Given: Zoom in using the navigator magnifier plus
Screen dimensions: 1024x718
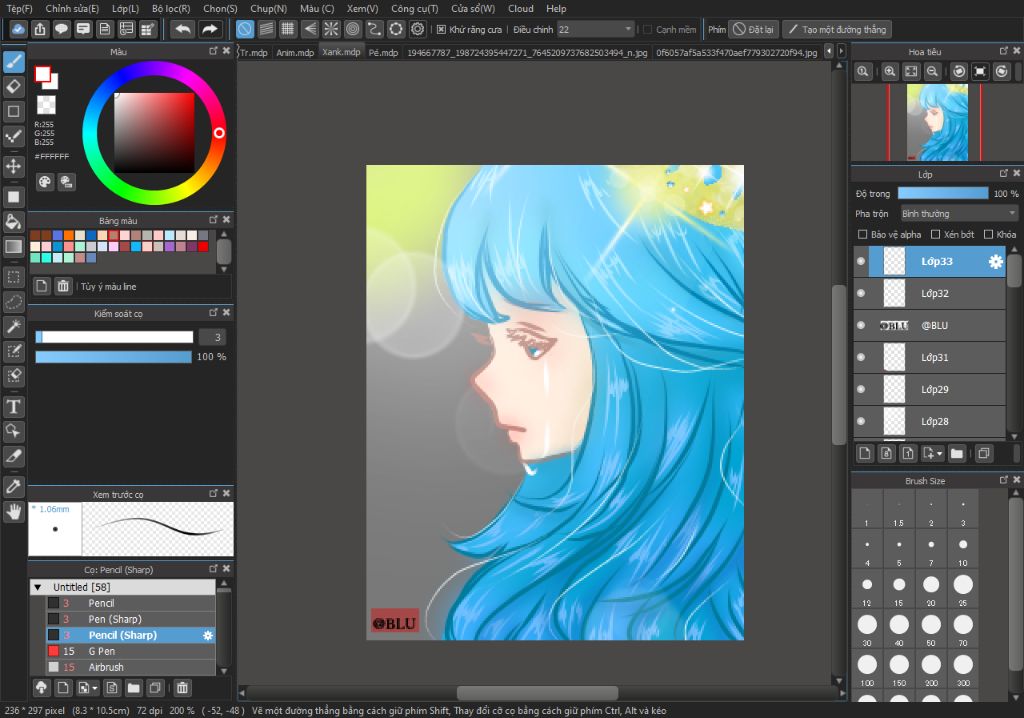Looking at the screenshot, I should point(889,72).
